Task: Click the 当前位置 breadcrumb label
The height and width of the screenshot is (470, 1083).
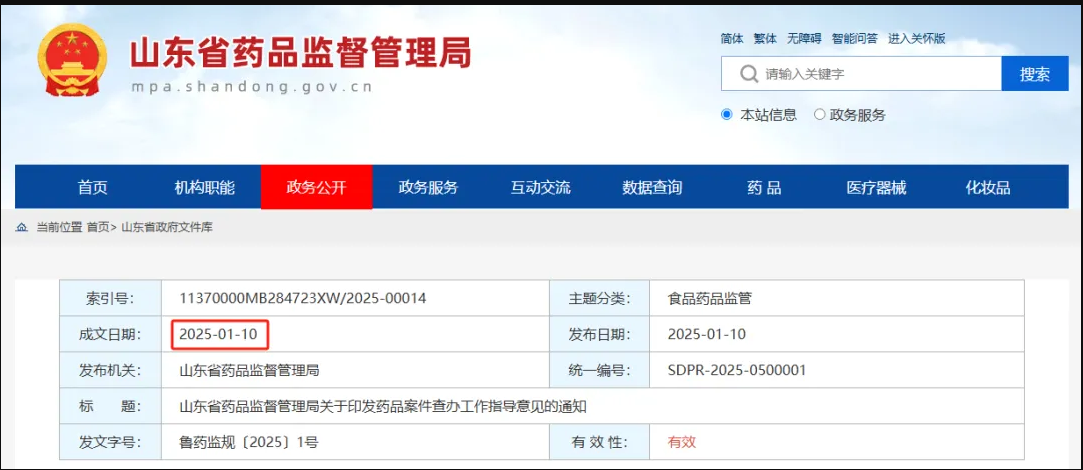Action: [x=59, y=227]
